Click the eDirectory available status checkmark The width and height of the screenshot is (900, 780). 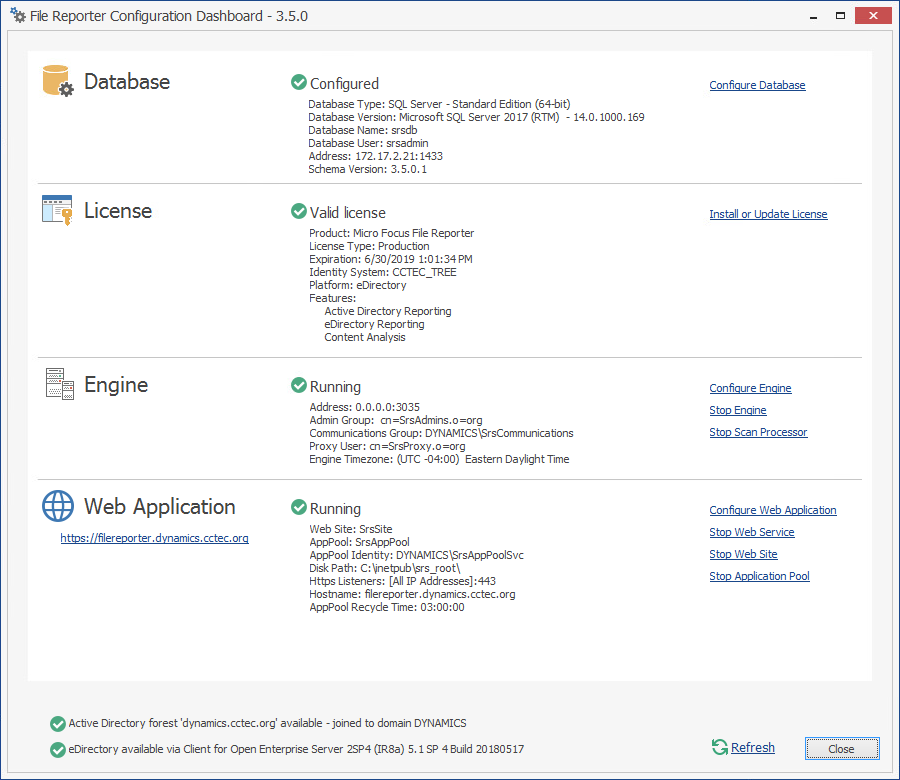[57, 749]
